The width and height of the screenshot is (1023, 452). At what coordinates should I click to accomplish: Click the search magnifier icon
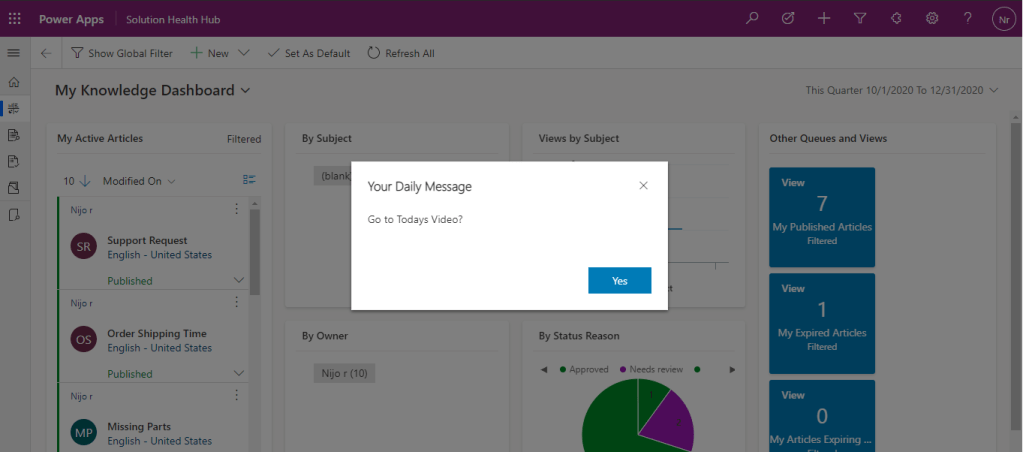(752, 19)
